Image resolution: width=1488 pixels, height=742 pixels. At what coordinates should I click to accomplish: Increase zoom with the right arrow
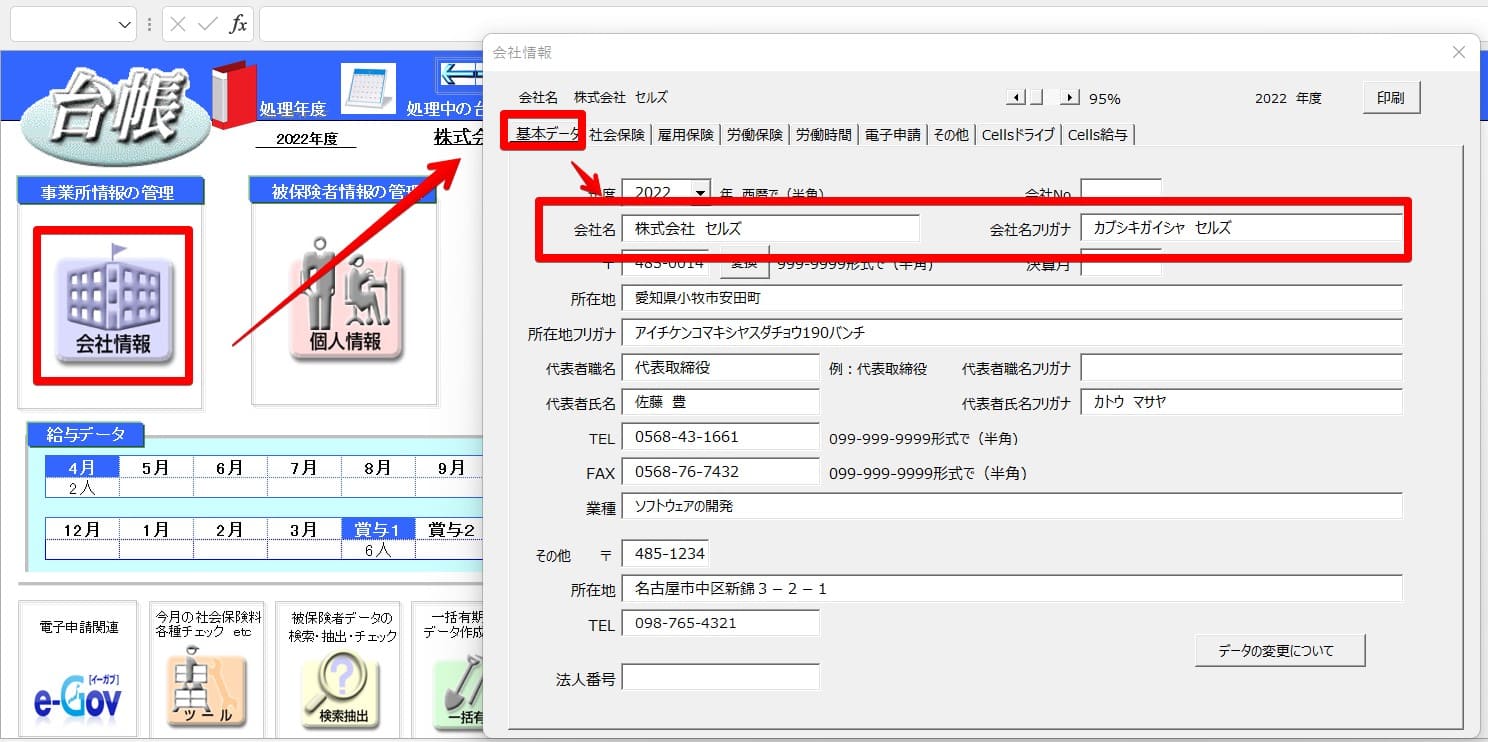[x=1070, y=98]
